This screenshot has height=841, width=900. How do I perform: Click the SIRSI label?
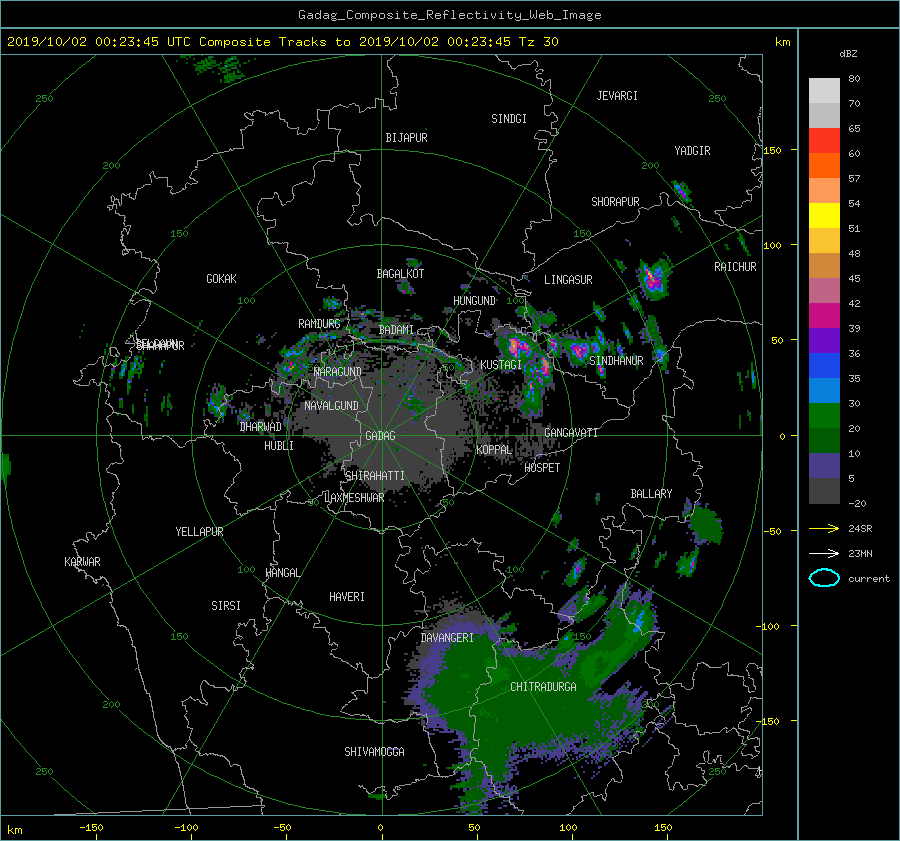tap(226, 606)
